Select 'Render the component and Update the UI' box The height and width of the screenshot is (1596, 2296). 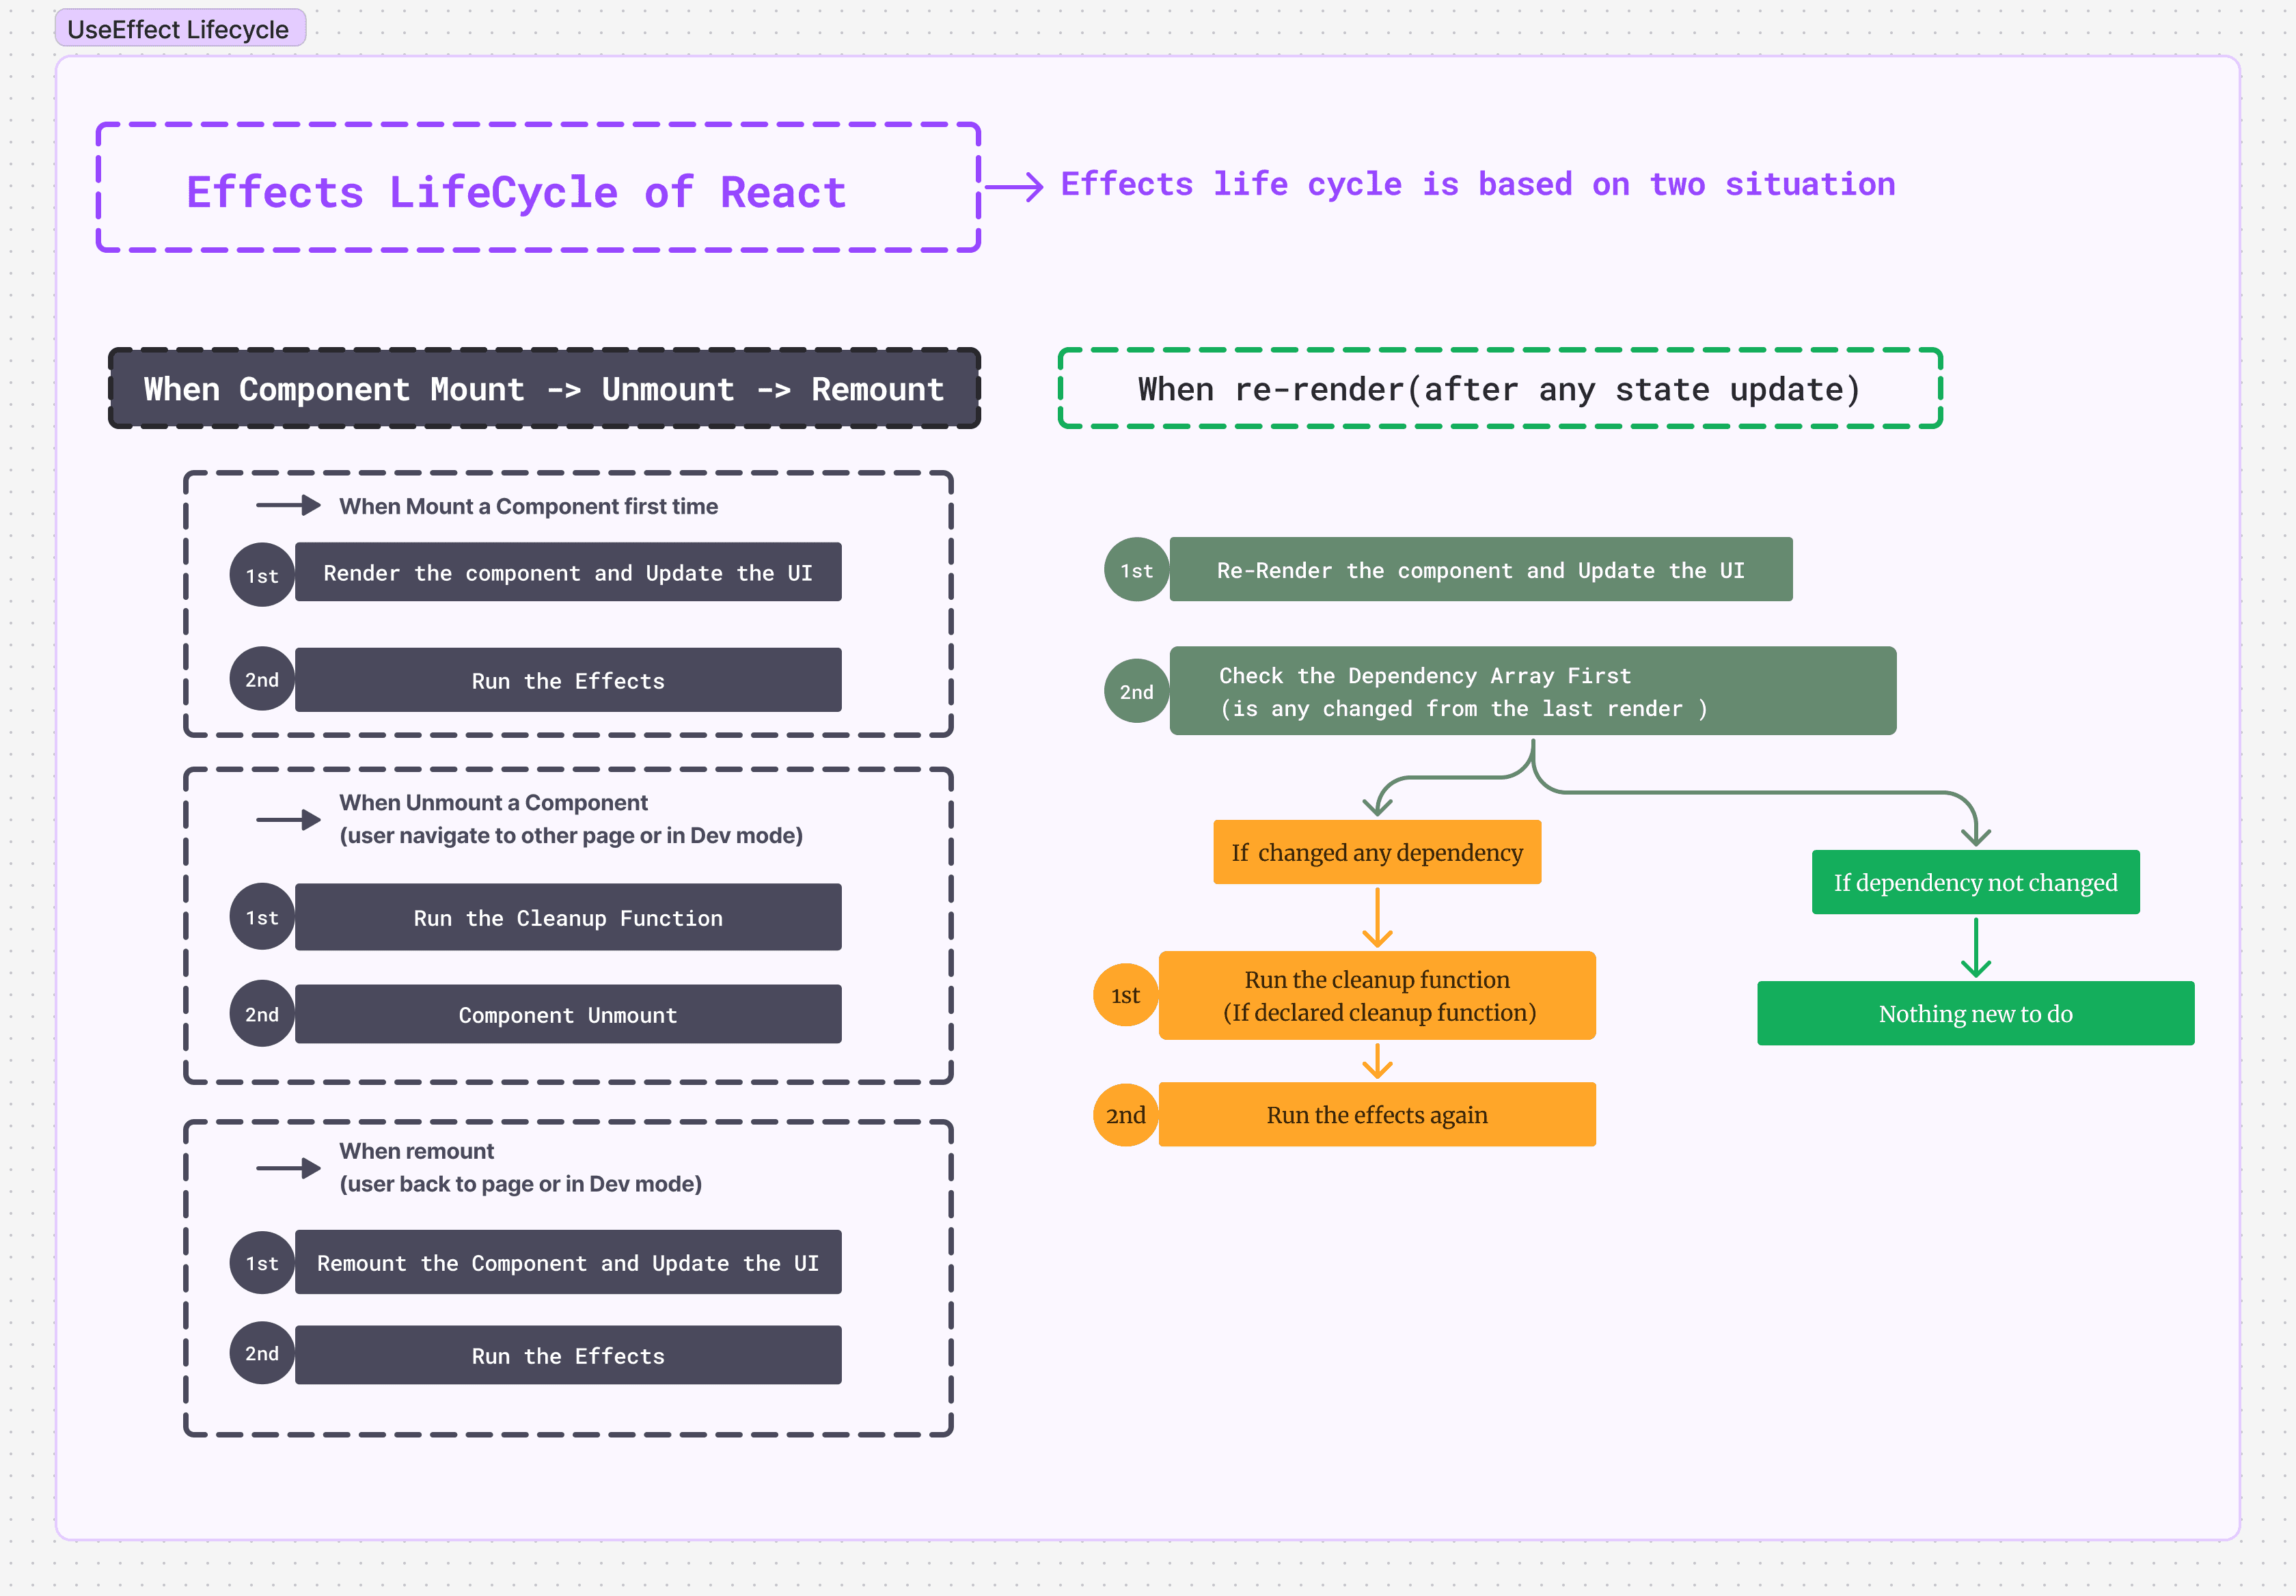pos(568,572)
